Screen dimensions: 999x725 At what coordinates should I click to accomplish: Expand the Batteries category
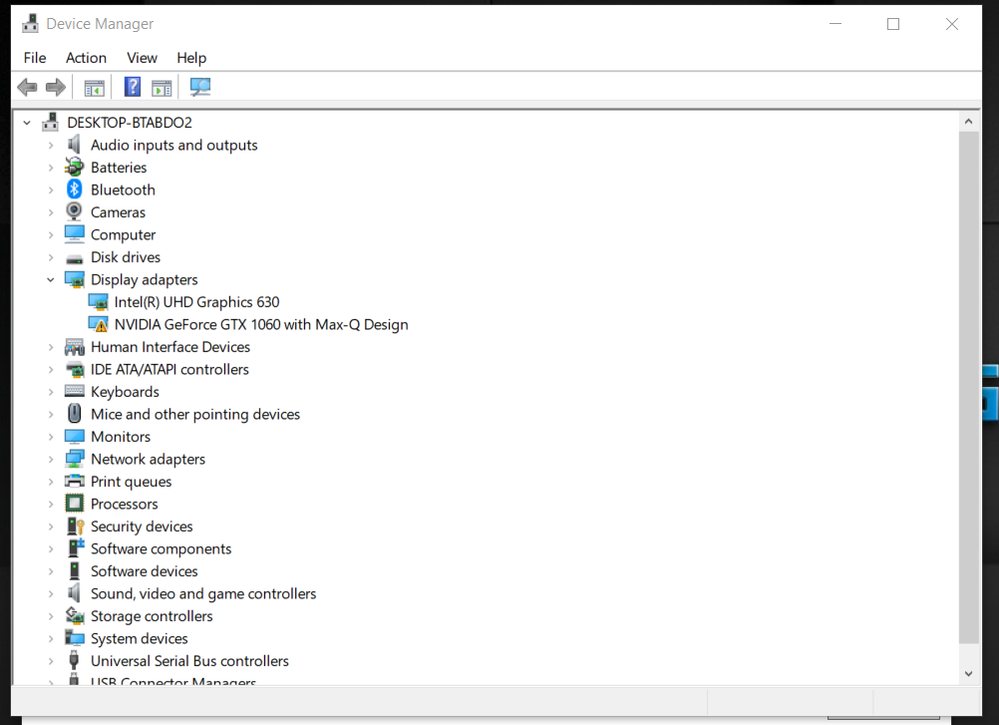click(50, 168)
